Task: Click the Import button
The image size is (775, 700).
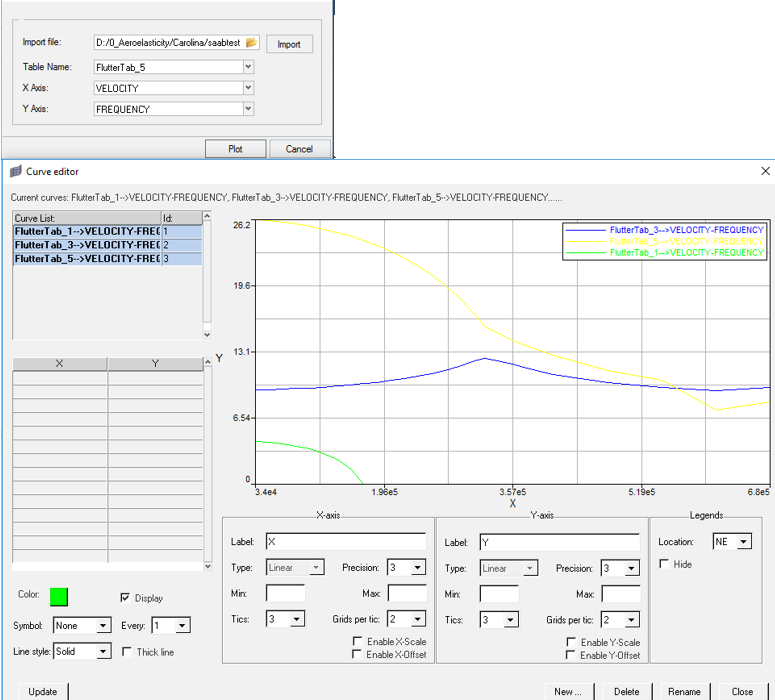Action: pyautogui.click(x=289, y=44)
